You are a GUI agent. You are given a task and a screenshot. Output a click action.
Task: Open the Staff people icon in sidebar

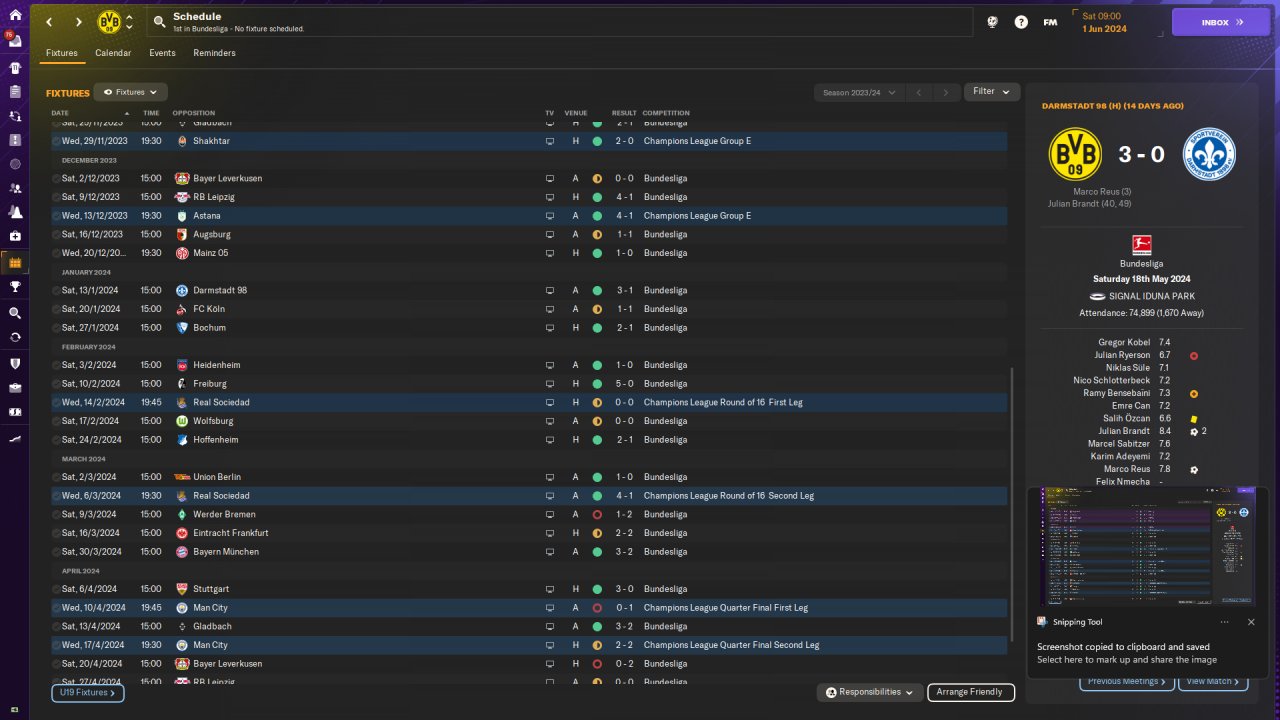pyautogui.click(x=14, y=188)
